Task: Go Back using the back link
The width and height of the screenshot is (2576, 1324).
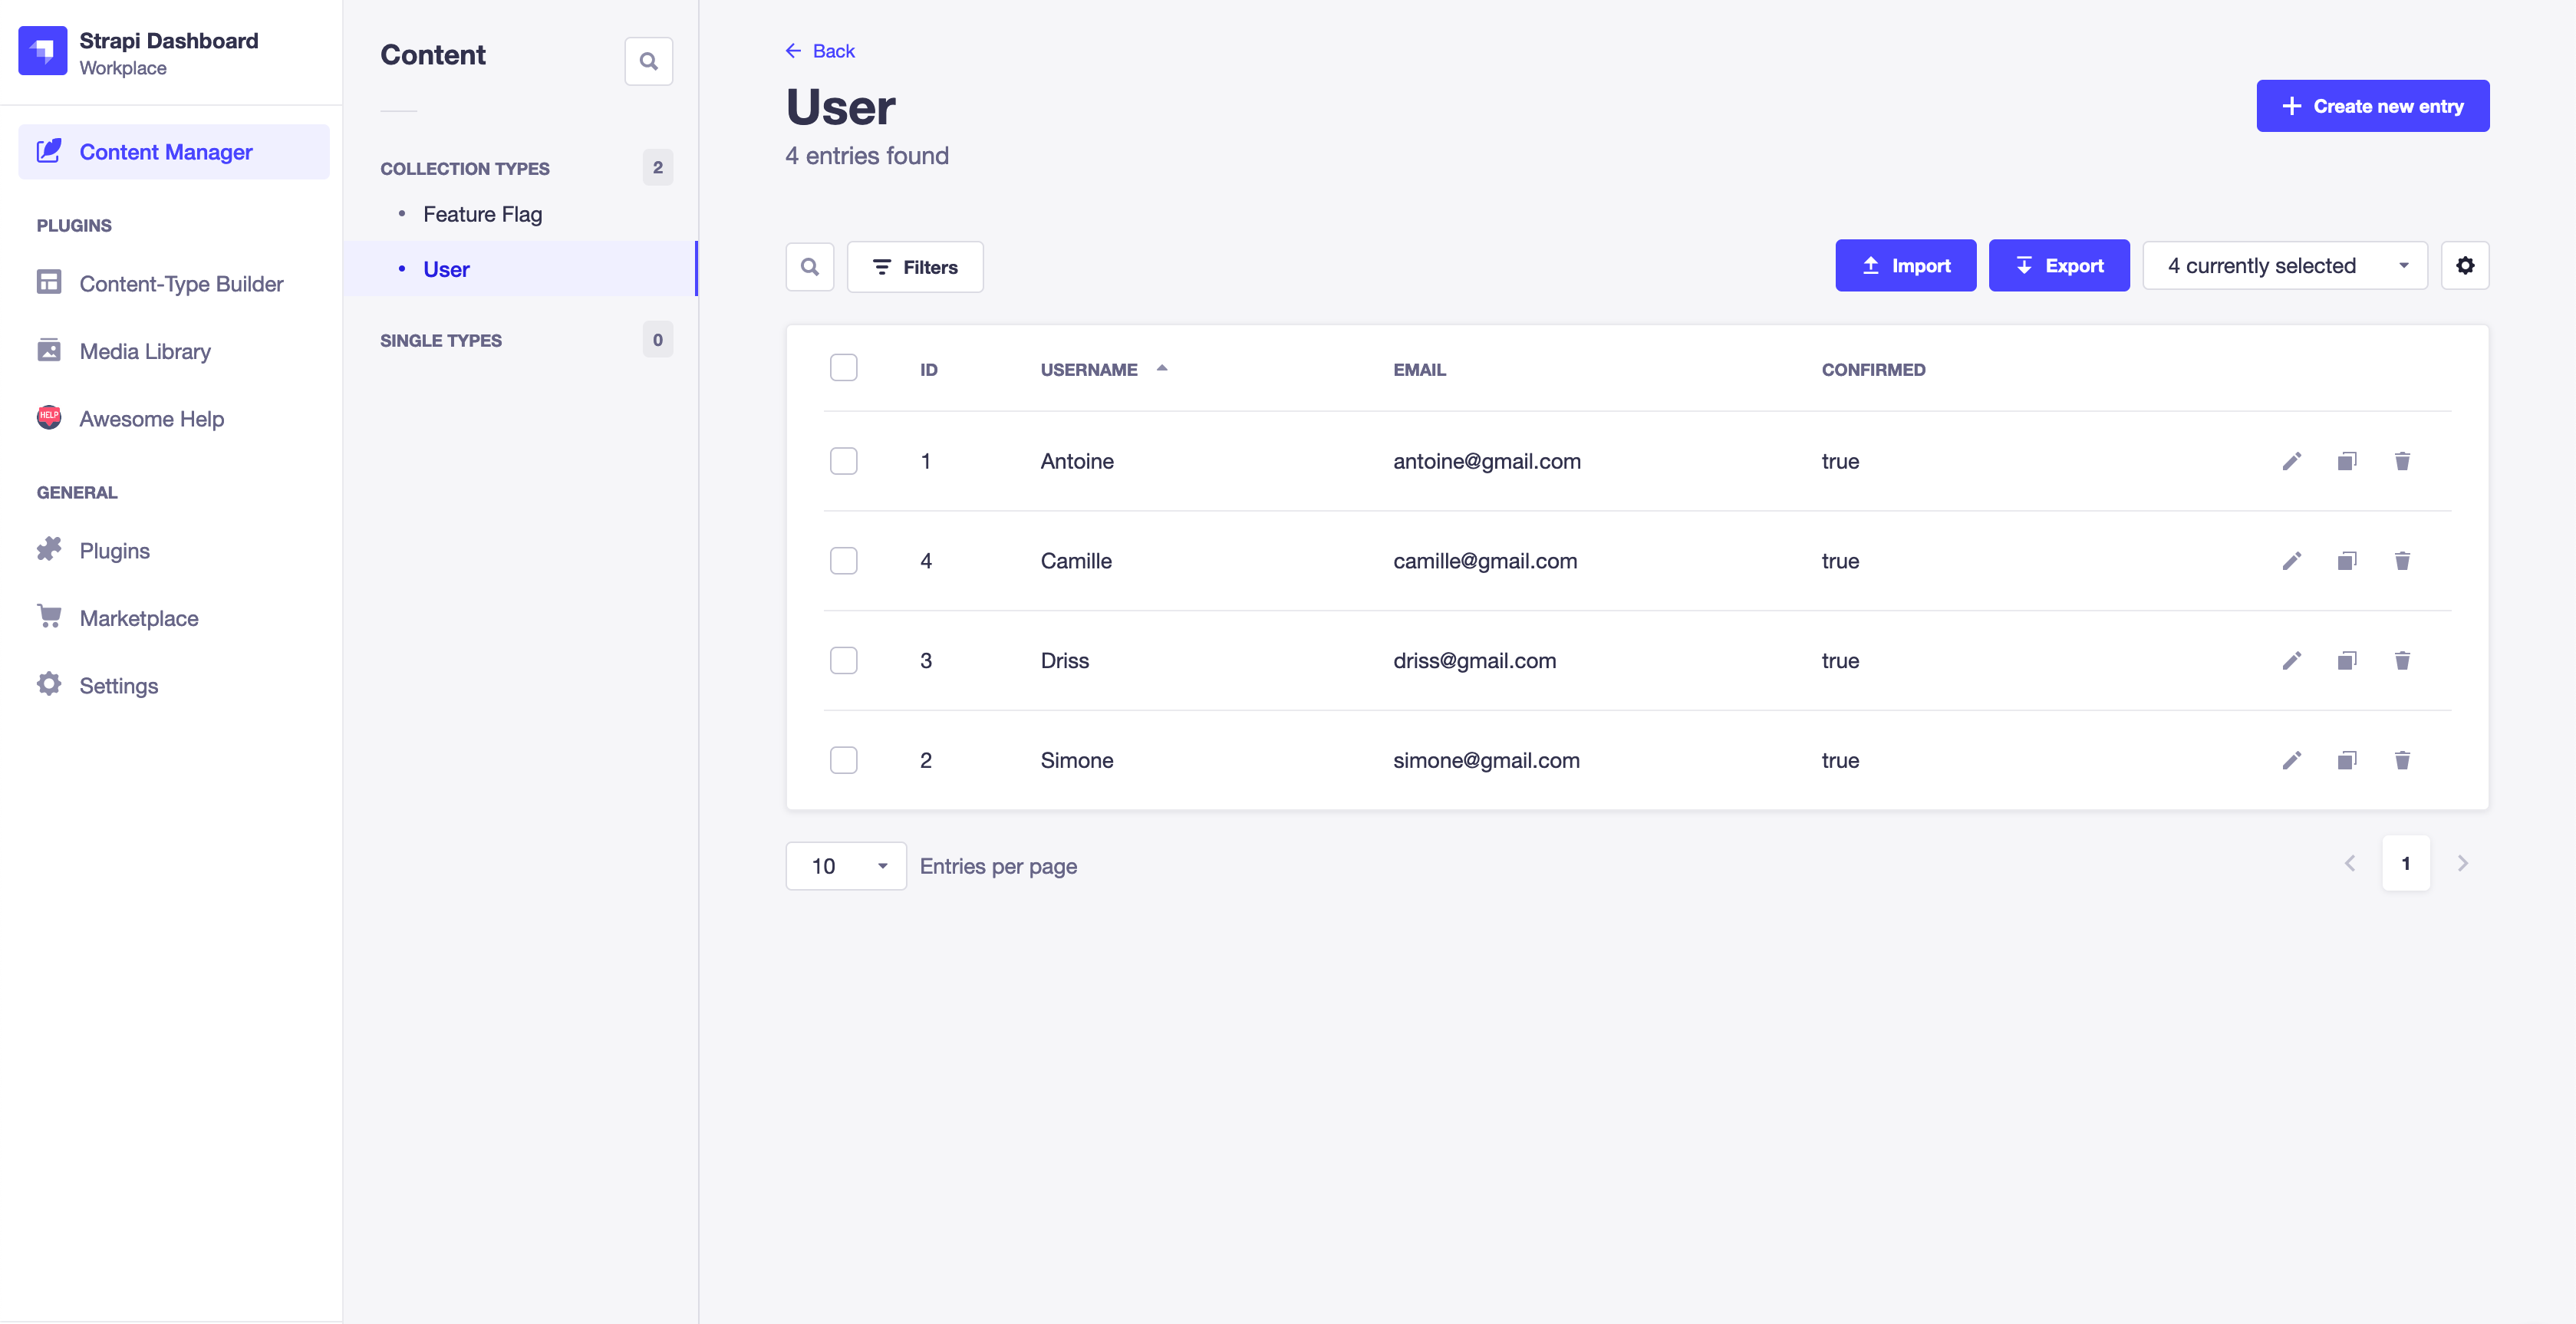Action: coord(820,50)
